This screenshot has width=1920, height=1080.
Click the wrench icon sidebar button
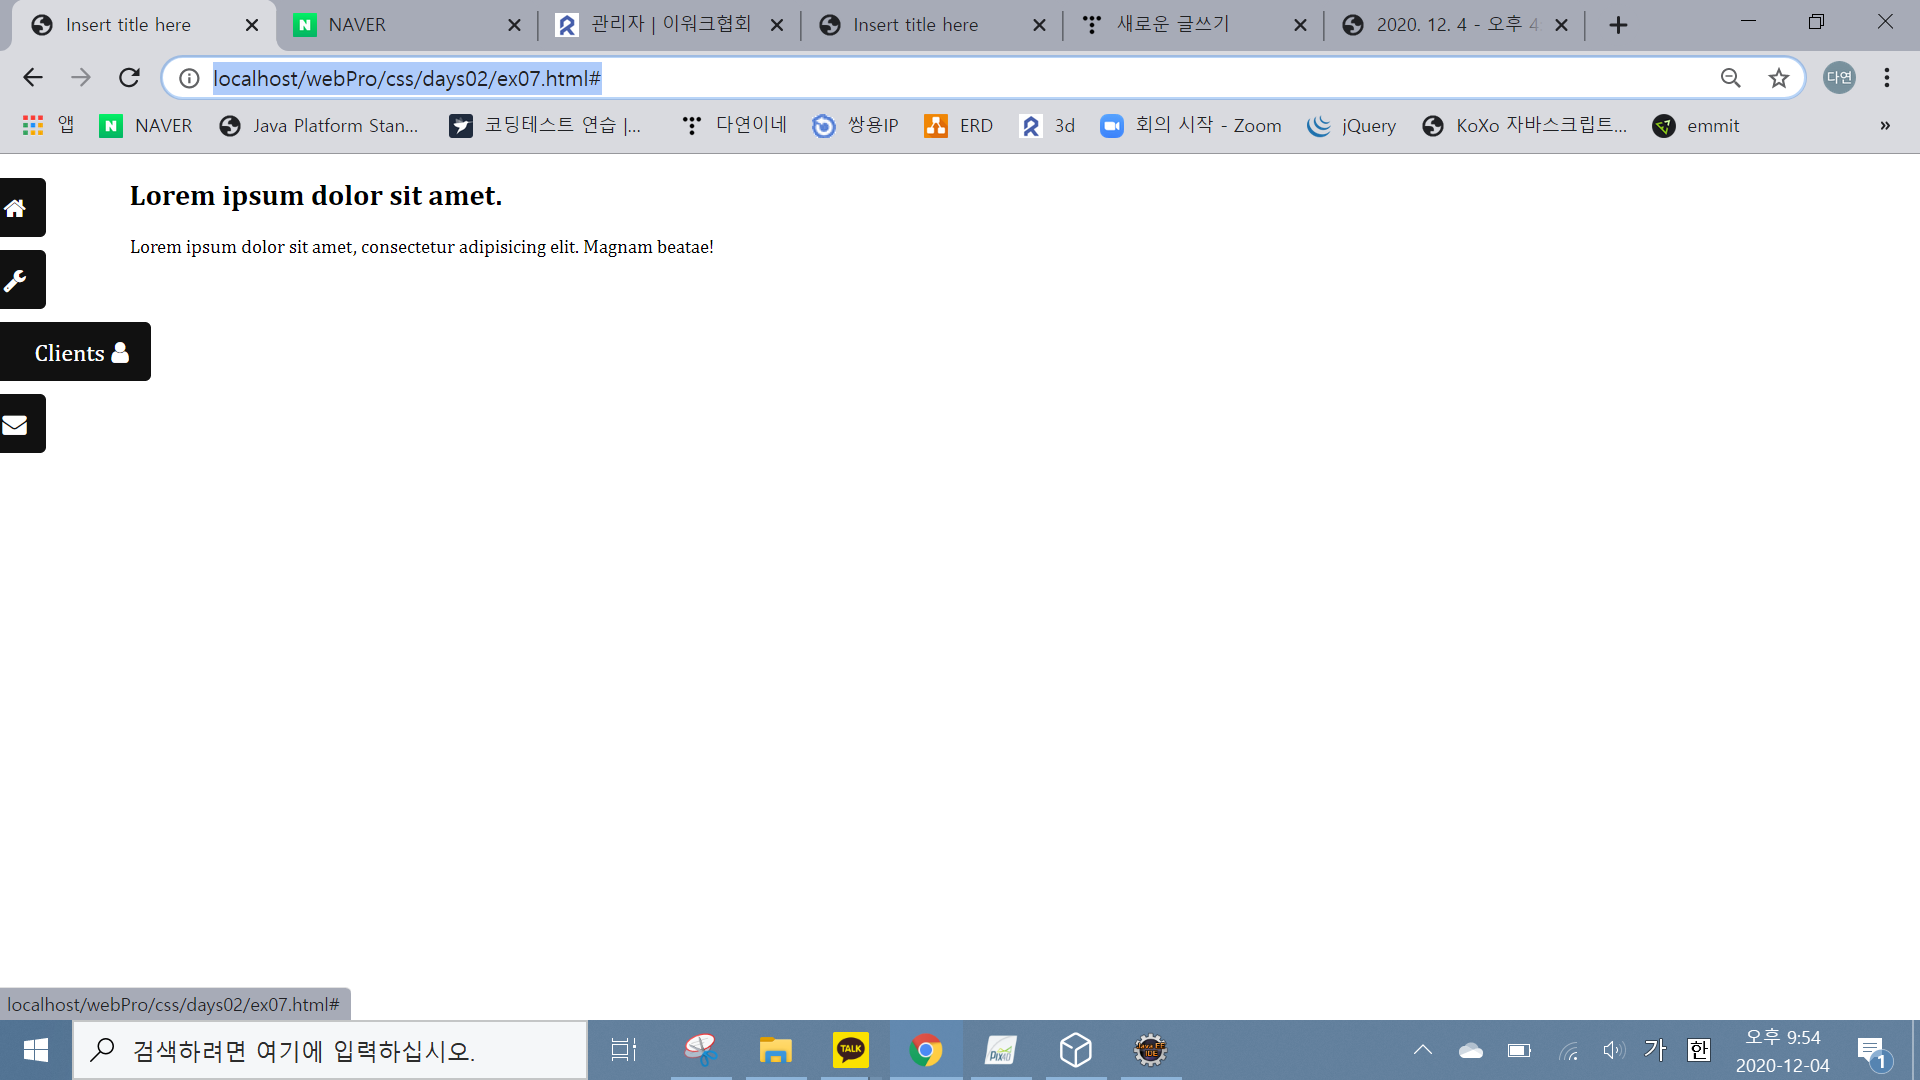point(16,280)
